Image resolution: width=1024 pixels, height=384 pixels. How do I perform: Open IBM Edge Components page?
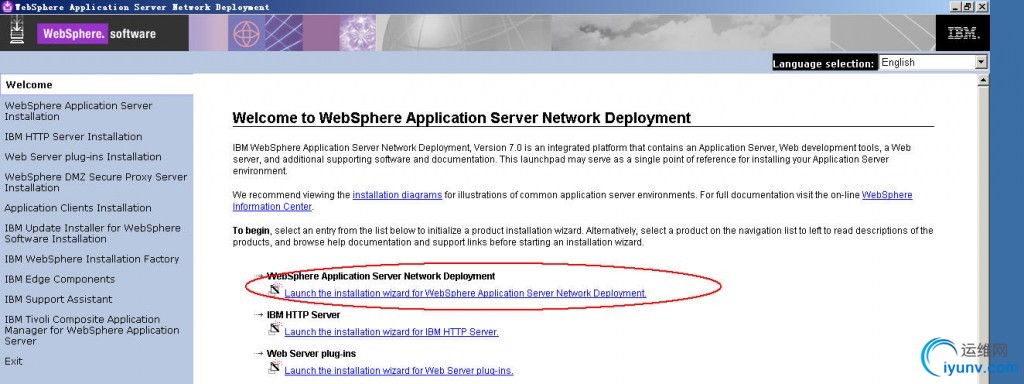tap(59, 279)
